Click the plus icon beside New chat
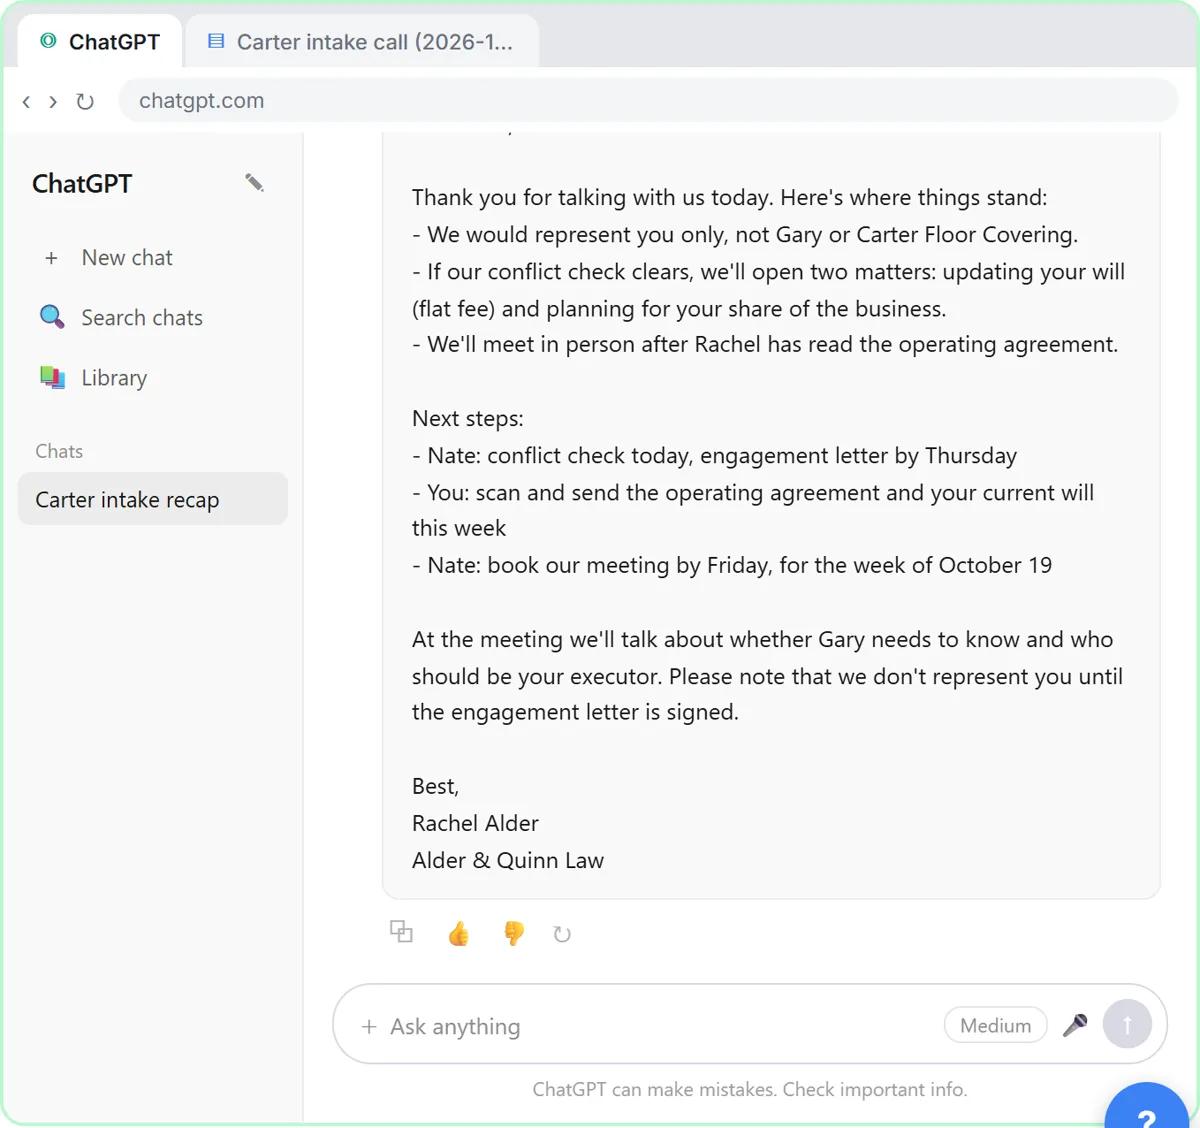The image size is (1200, 1128). click(x=51, y=258)
